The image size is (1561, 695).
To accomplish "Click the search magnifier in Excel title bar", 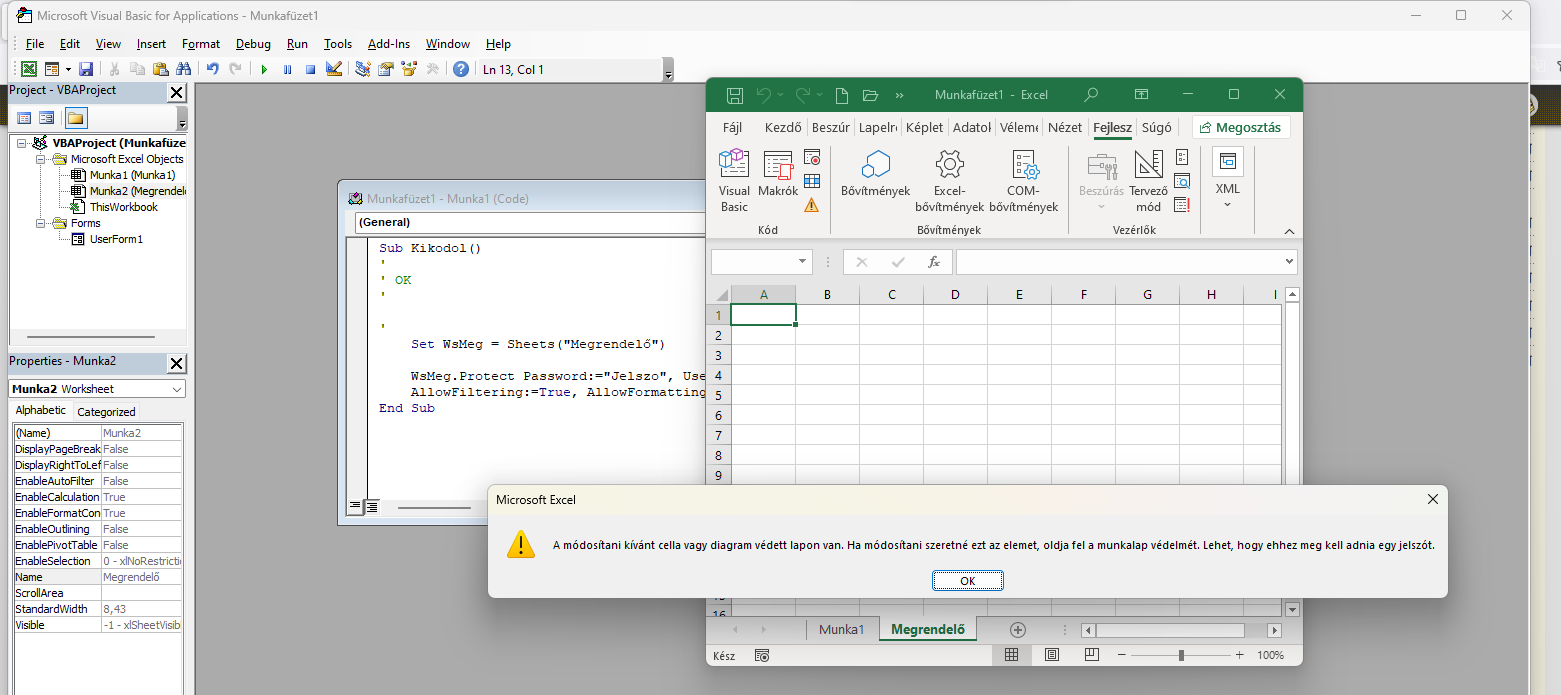I will pos(1091,95).
